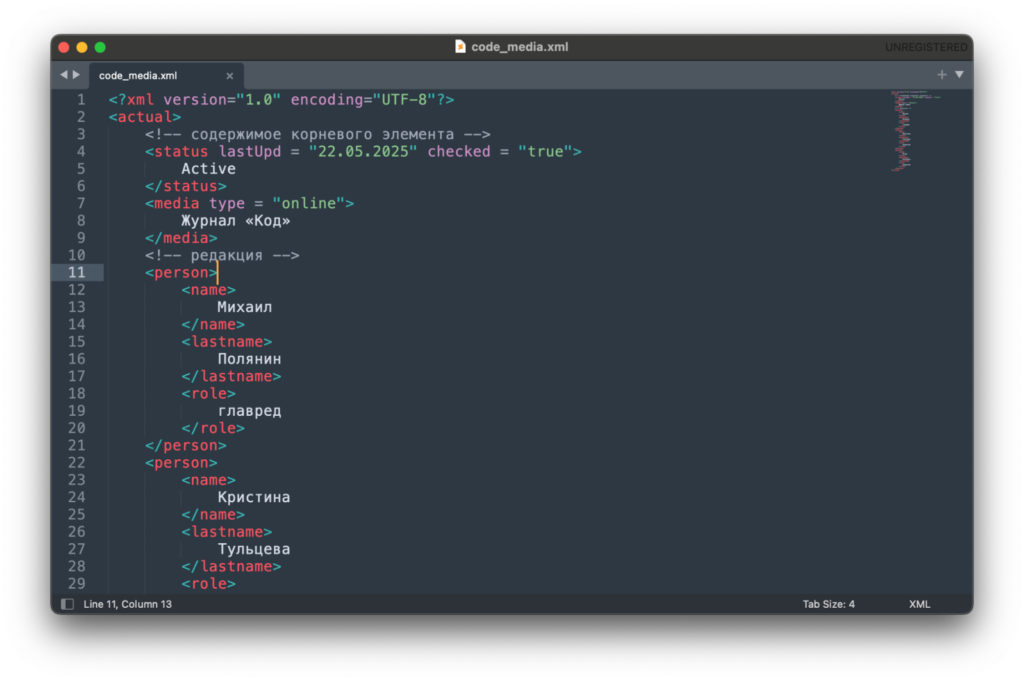
Task: Open the XML syntax selector
Action: click(918, 603)
